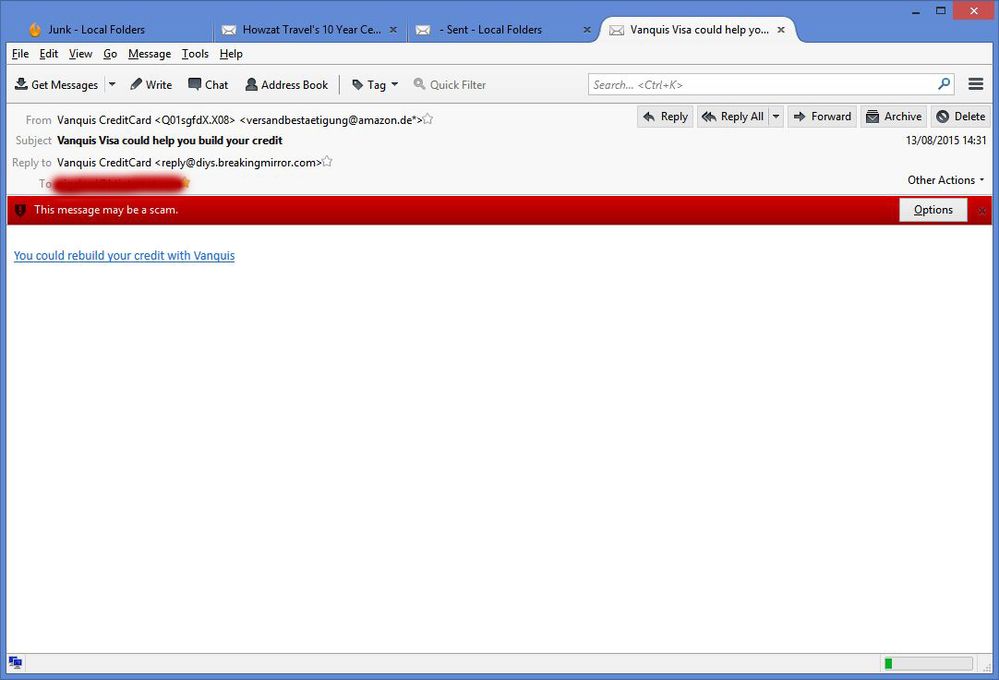Star the Reply-to address
Image resolution: width=999 pixels, height=680 pixels.
(x=327, y=161)
